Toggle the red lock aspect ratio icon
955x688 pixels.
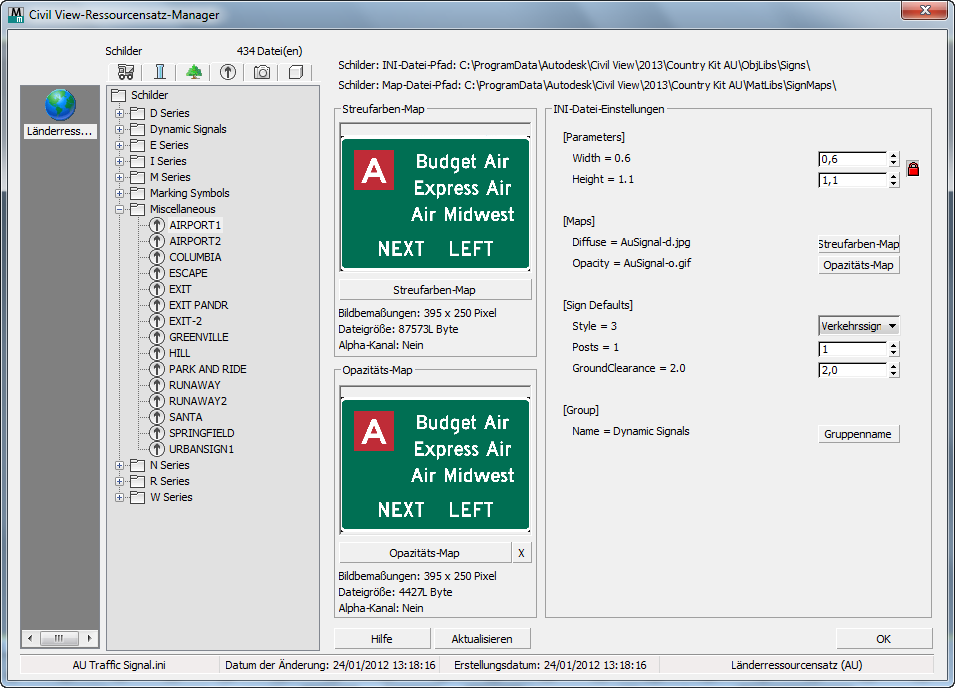913,169
